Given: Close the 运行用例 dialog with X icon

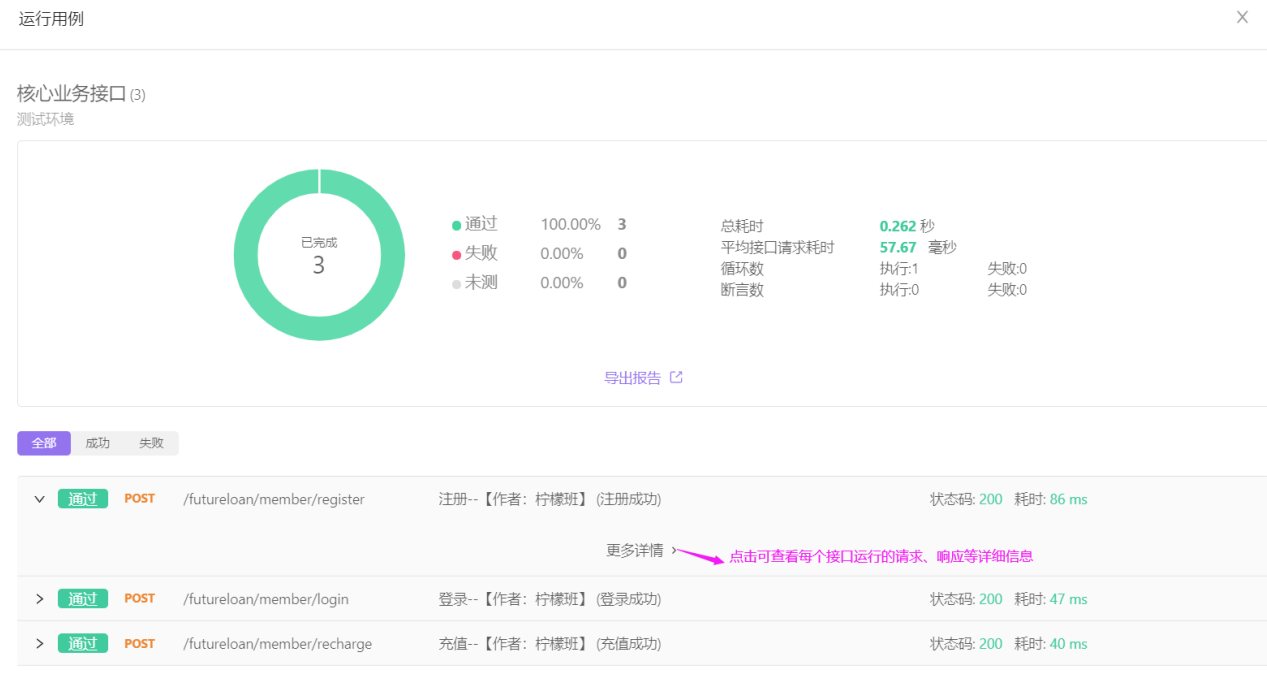Looking at the screenshot, I should (x=1242, y=17).
